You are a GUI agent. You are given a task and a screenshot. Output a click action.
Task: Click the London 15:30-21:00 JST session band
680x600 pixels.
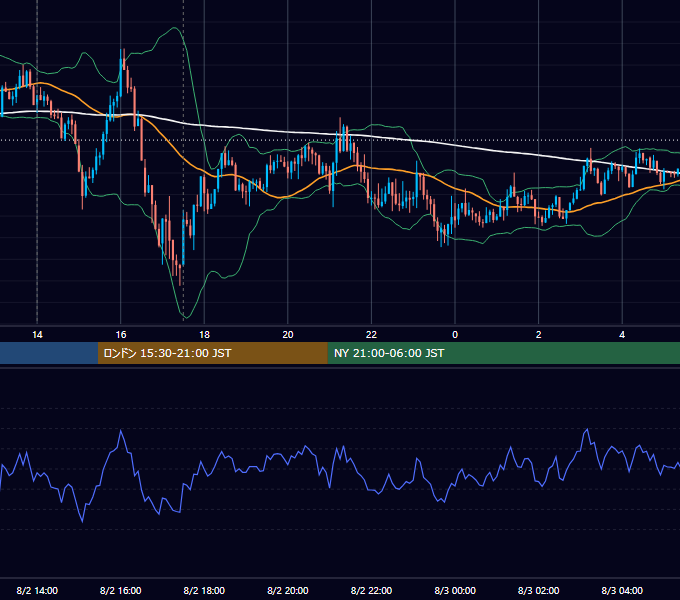212,353
